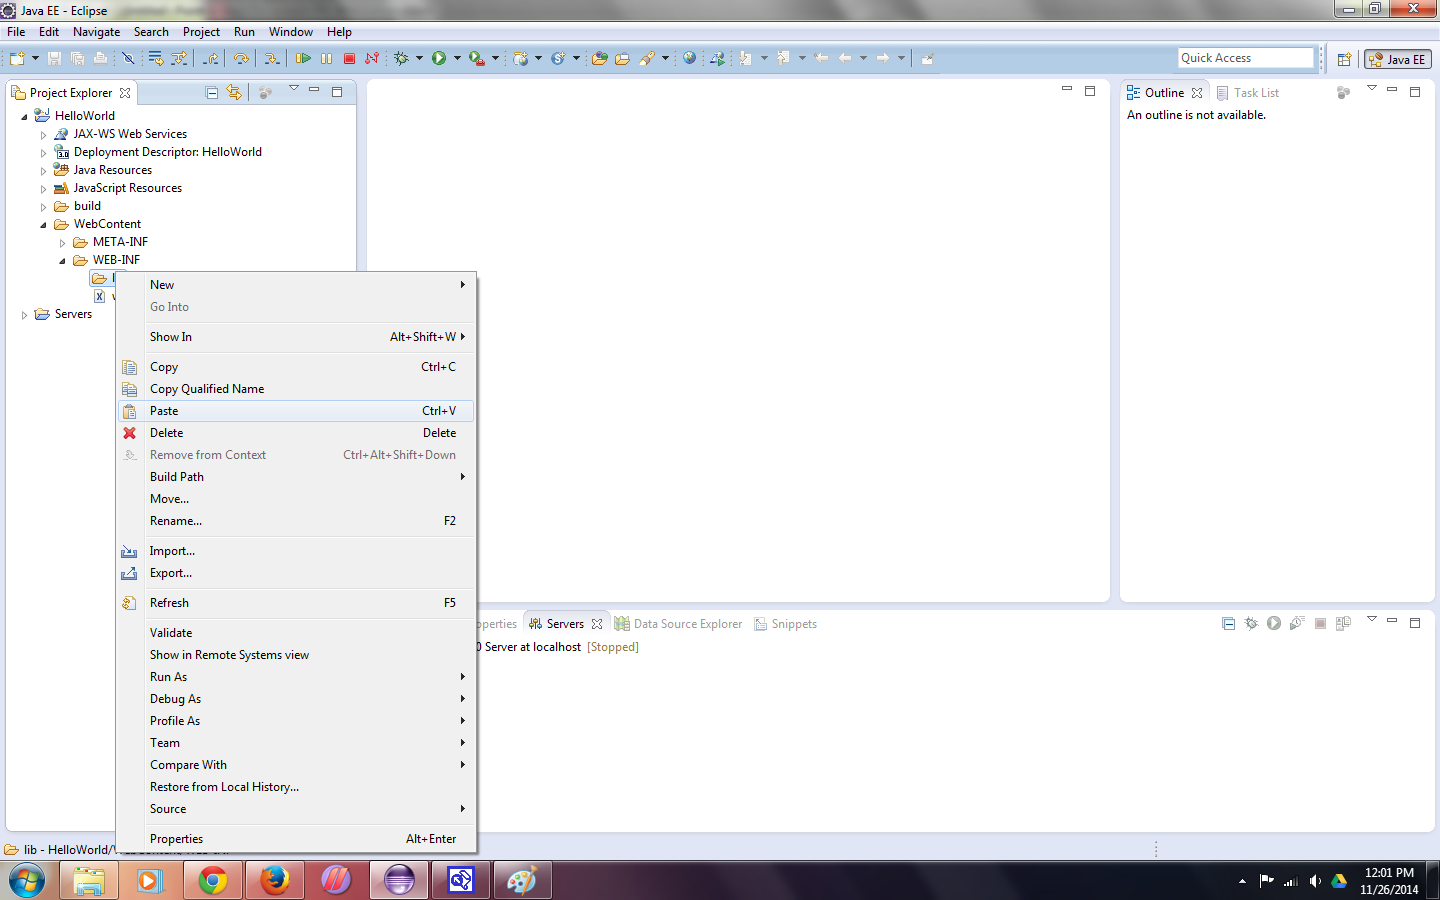This screenshot has height=900, width=1440.
Task: Collapse the HelloWorld project node
Action: [x=24, y=116]
